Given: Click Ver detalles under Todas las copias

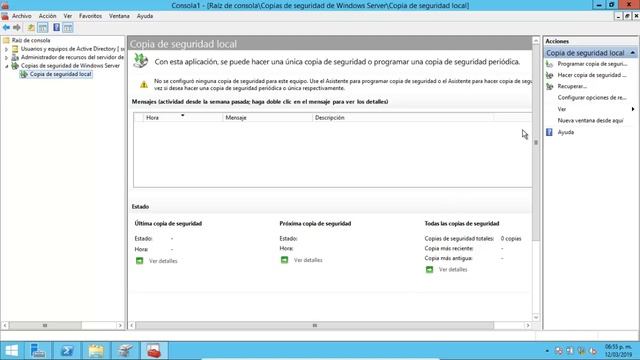Looking at the screenshot, I should click(453, 269).
